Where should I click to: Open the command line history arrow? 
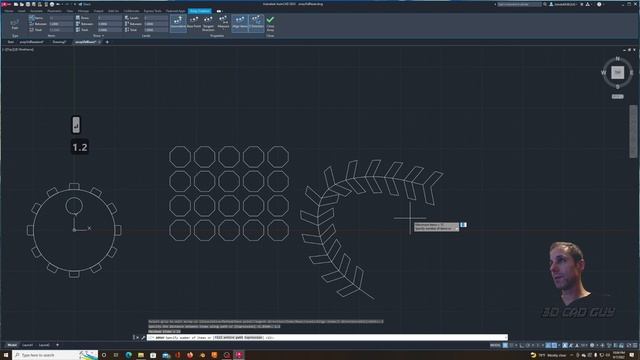pyautogui.click(x=506, y=338)
